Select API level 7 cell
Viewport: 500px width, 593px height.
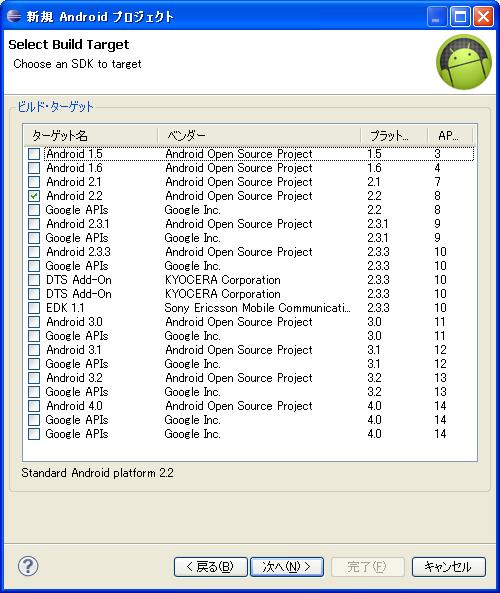pyautogui.click(x=437, y=182)
